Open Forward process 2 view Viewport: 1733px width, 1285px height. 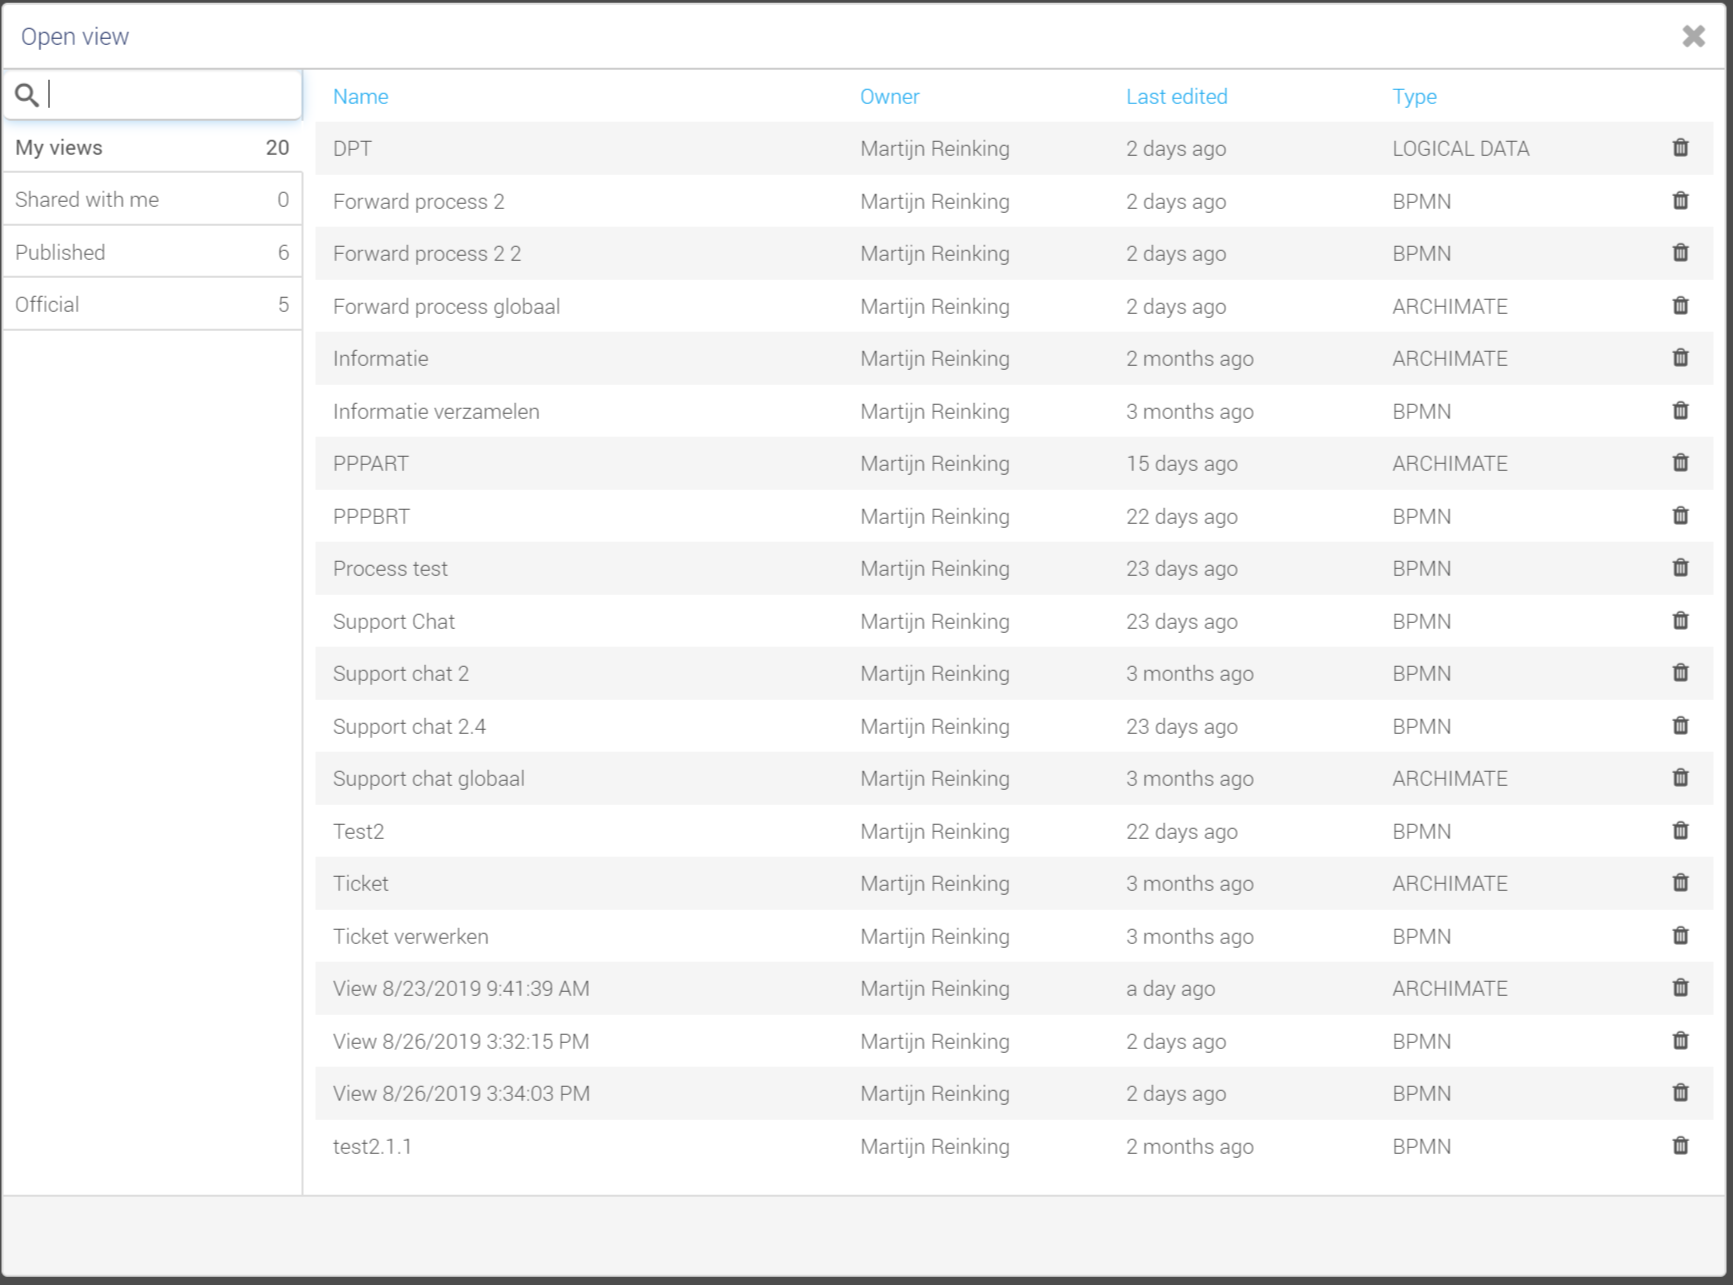(x=418, y=201)
